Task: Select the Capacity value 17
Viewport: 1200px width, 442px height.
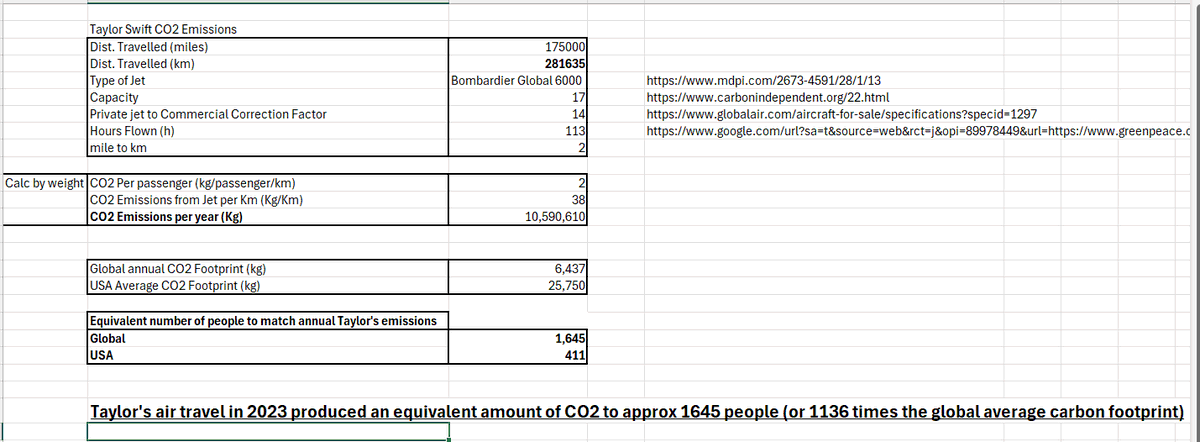Action: click(x=518, y=97)
